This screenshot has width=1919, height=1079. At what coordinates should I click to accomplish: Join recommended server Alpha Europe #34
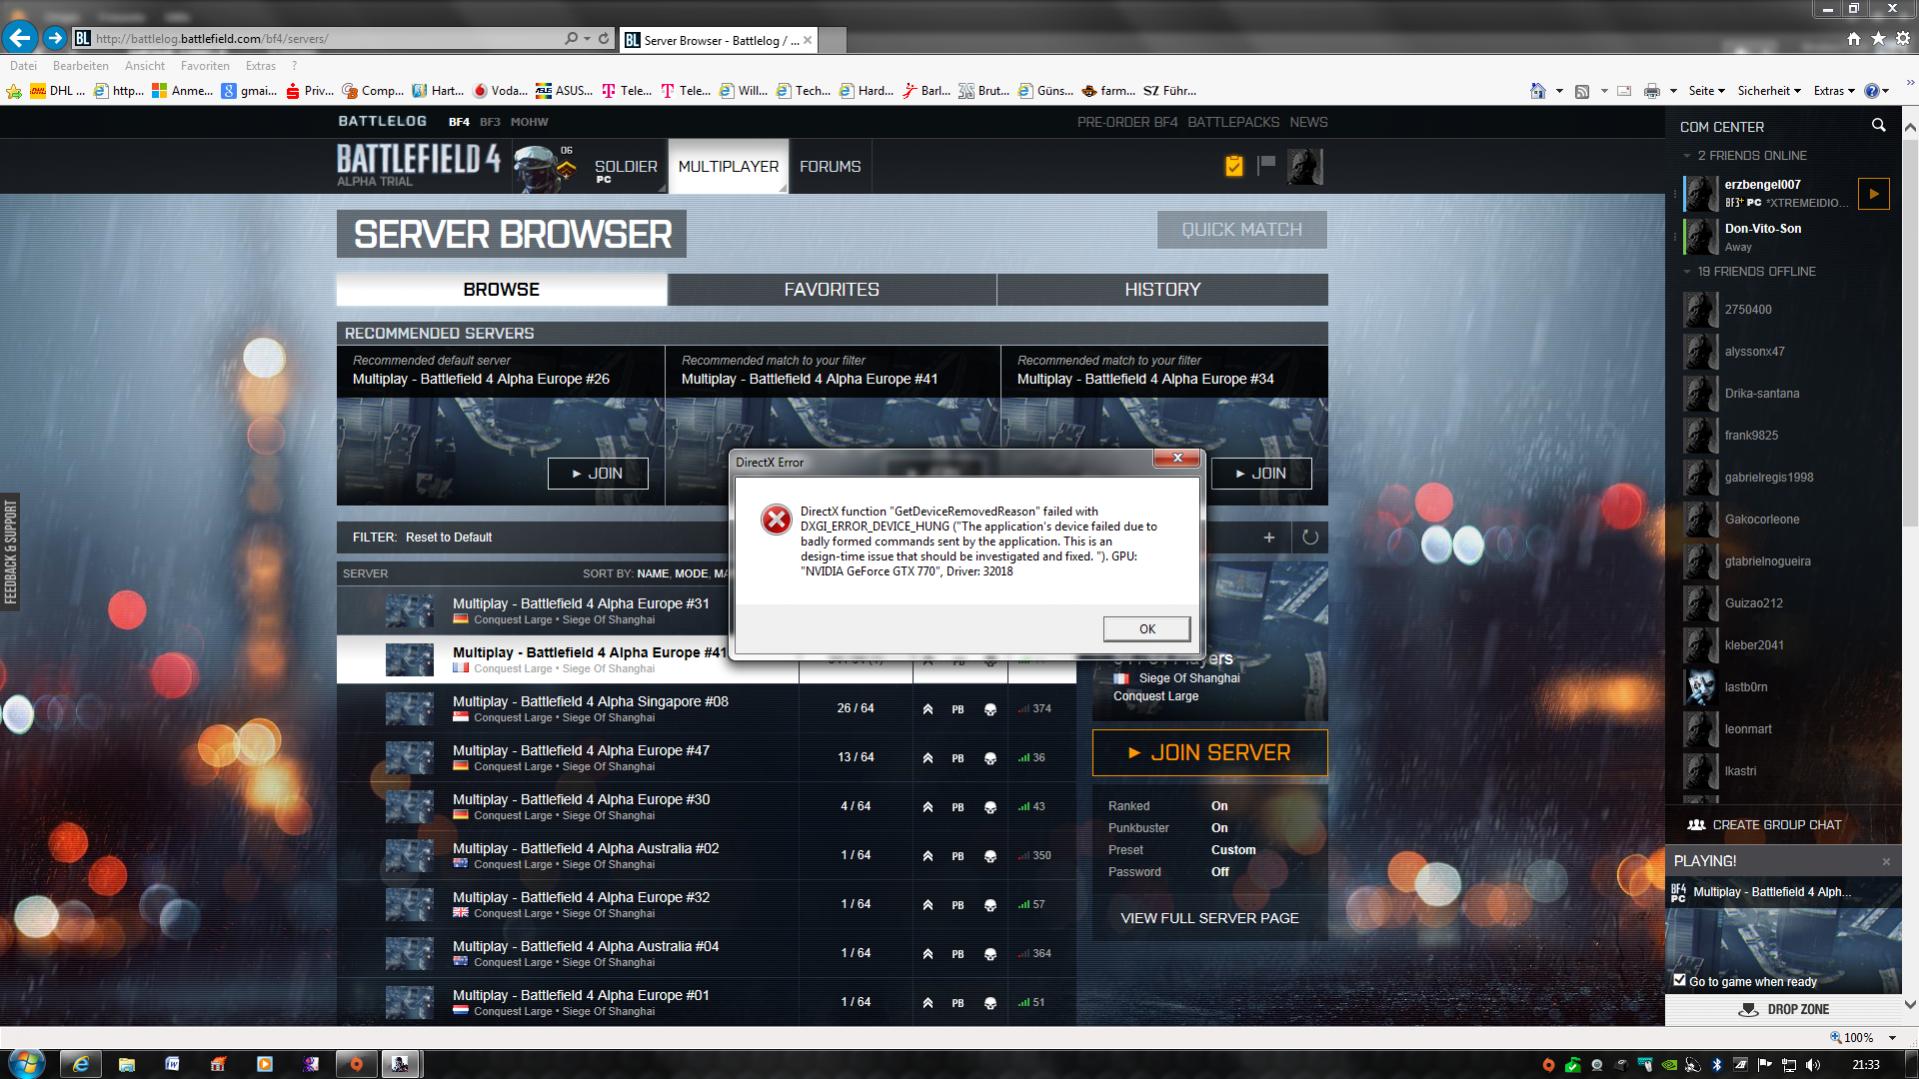coord(1261,473)
